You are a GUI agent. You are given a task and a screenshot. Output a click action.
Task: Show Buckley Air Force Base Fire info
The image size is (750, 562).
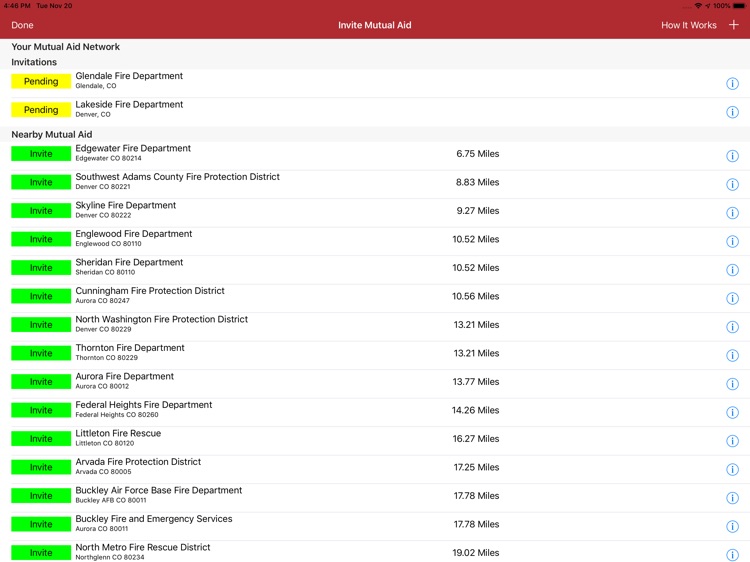coord(732,498)
